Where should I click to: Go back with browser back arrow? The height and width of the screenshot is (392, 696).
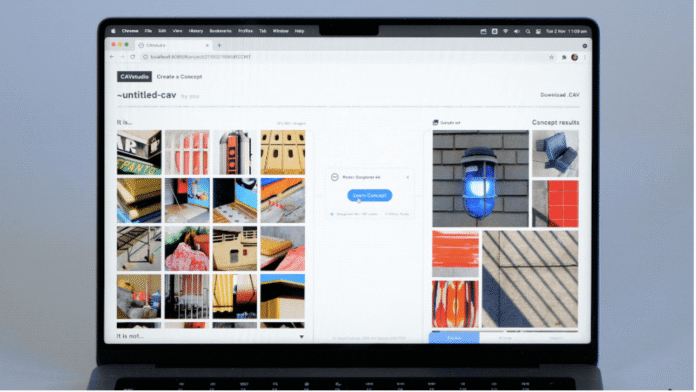point(112,57)
